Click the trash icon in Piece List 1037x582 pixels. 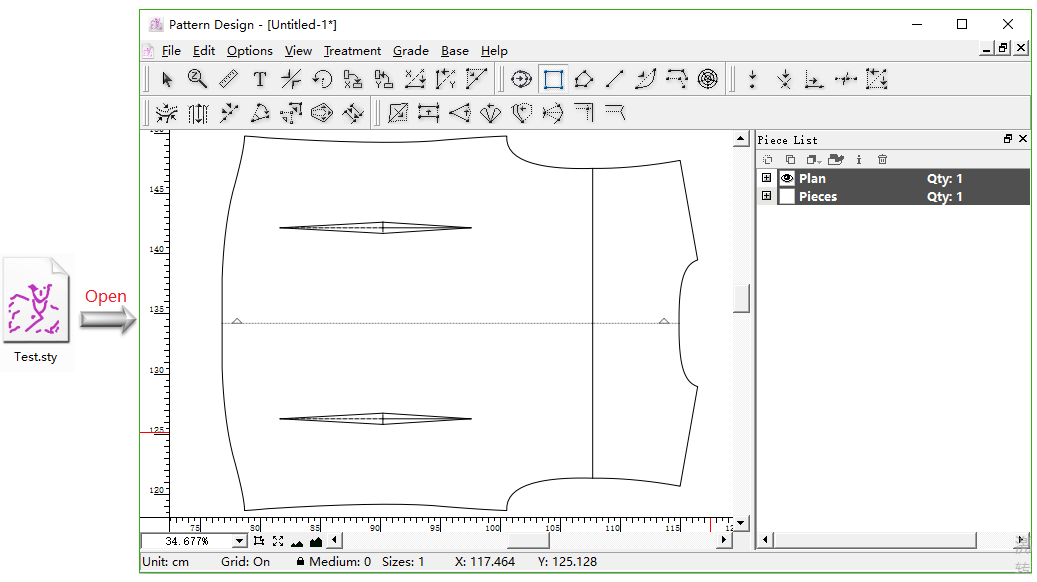pos(882,159)
